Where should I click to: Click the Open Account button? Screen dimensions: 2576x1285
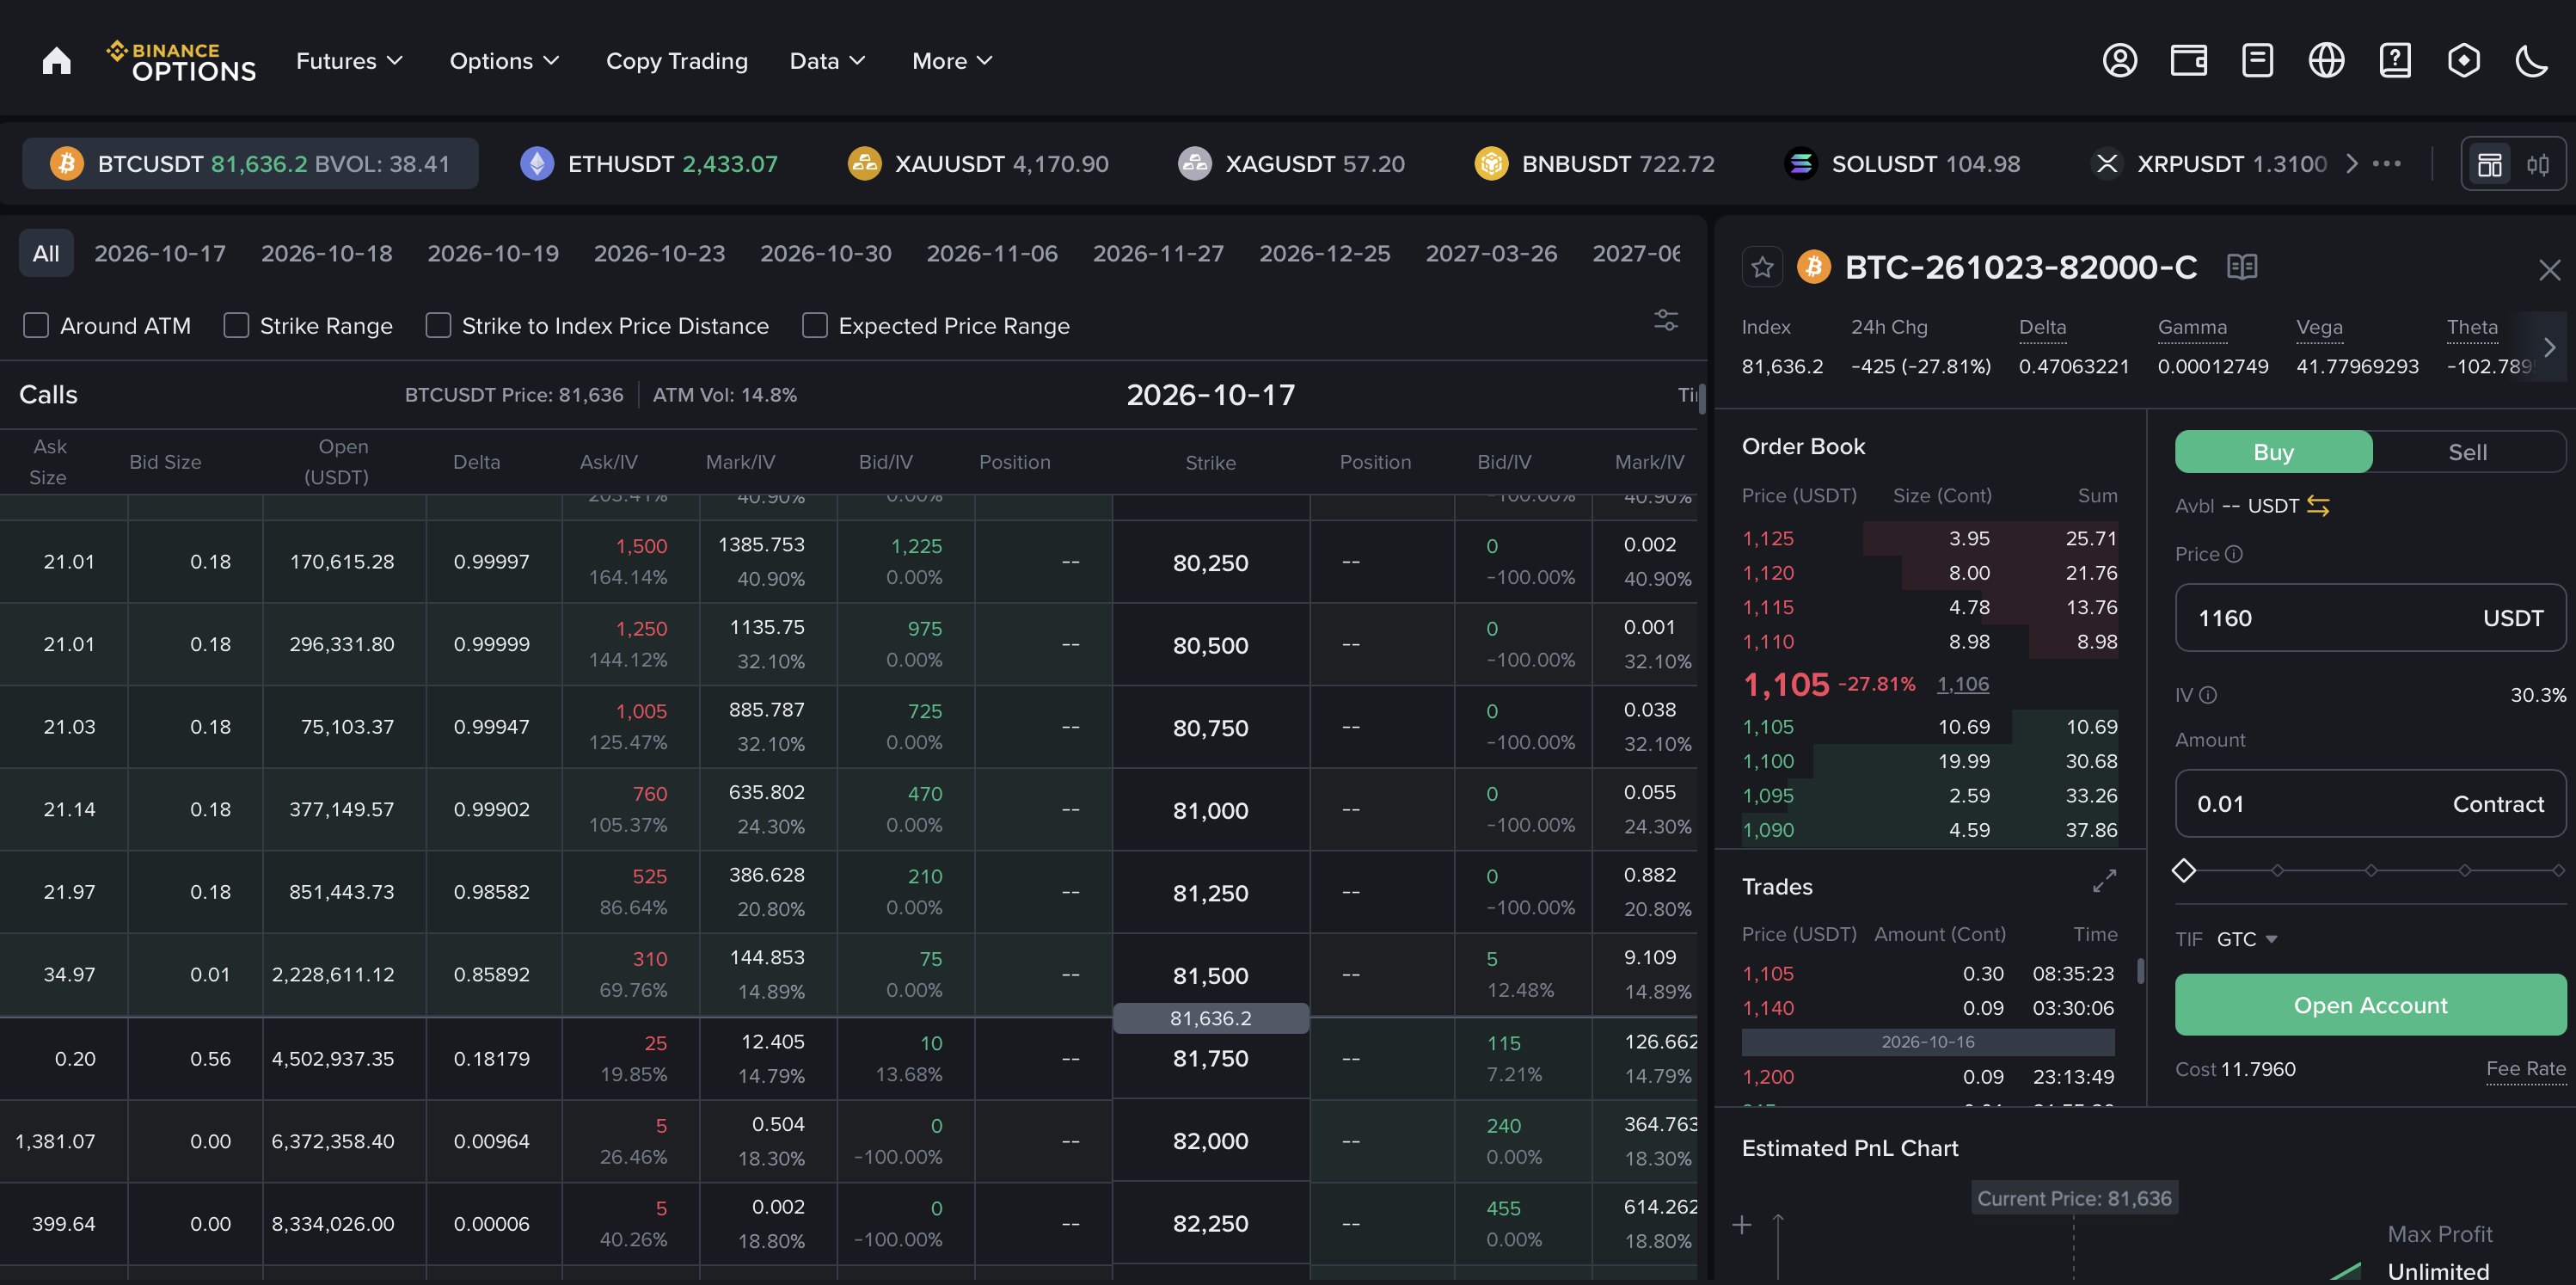coord(2370,1005)
